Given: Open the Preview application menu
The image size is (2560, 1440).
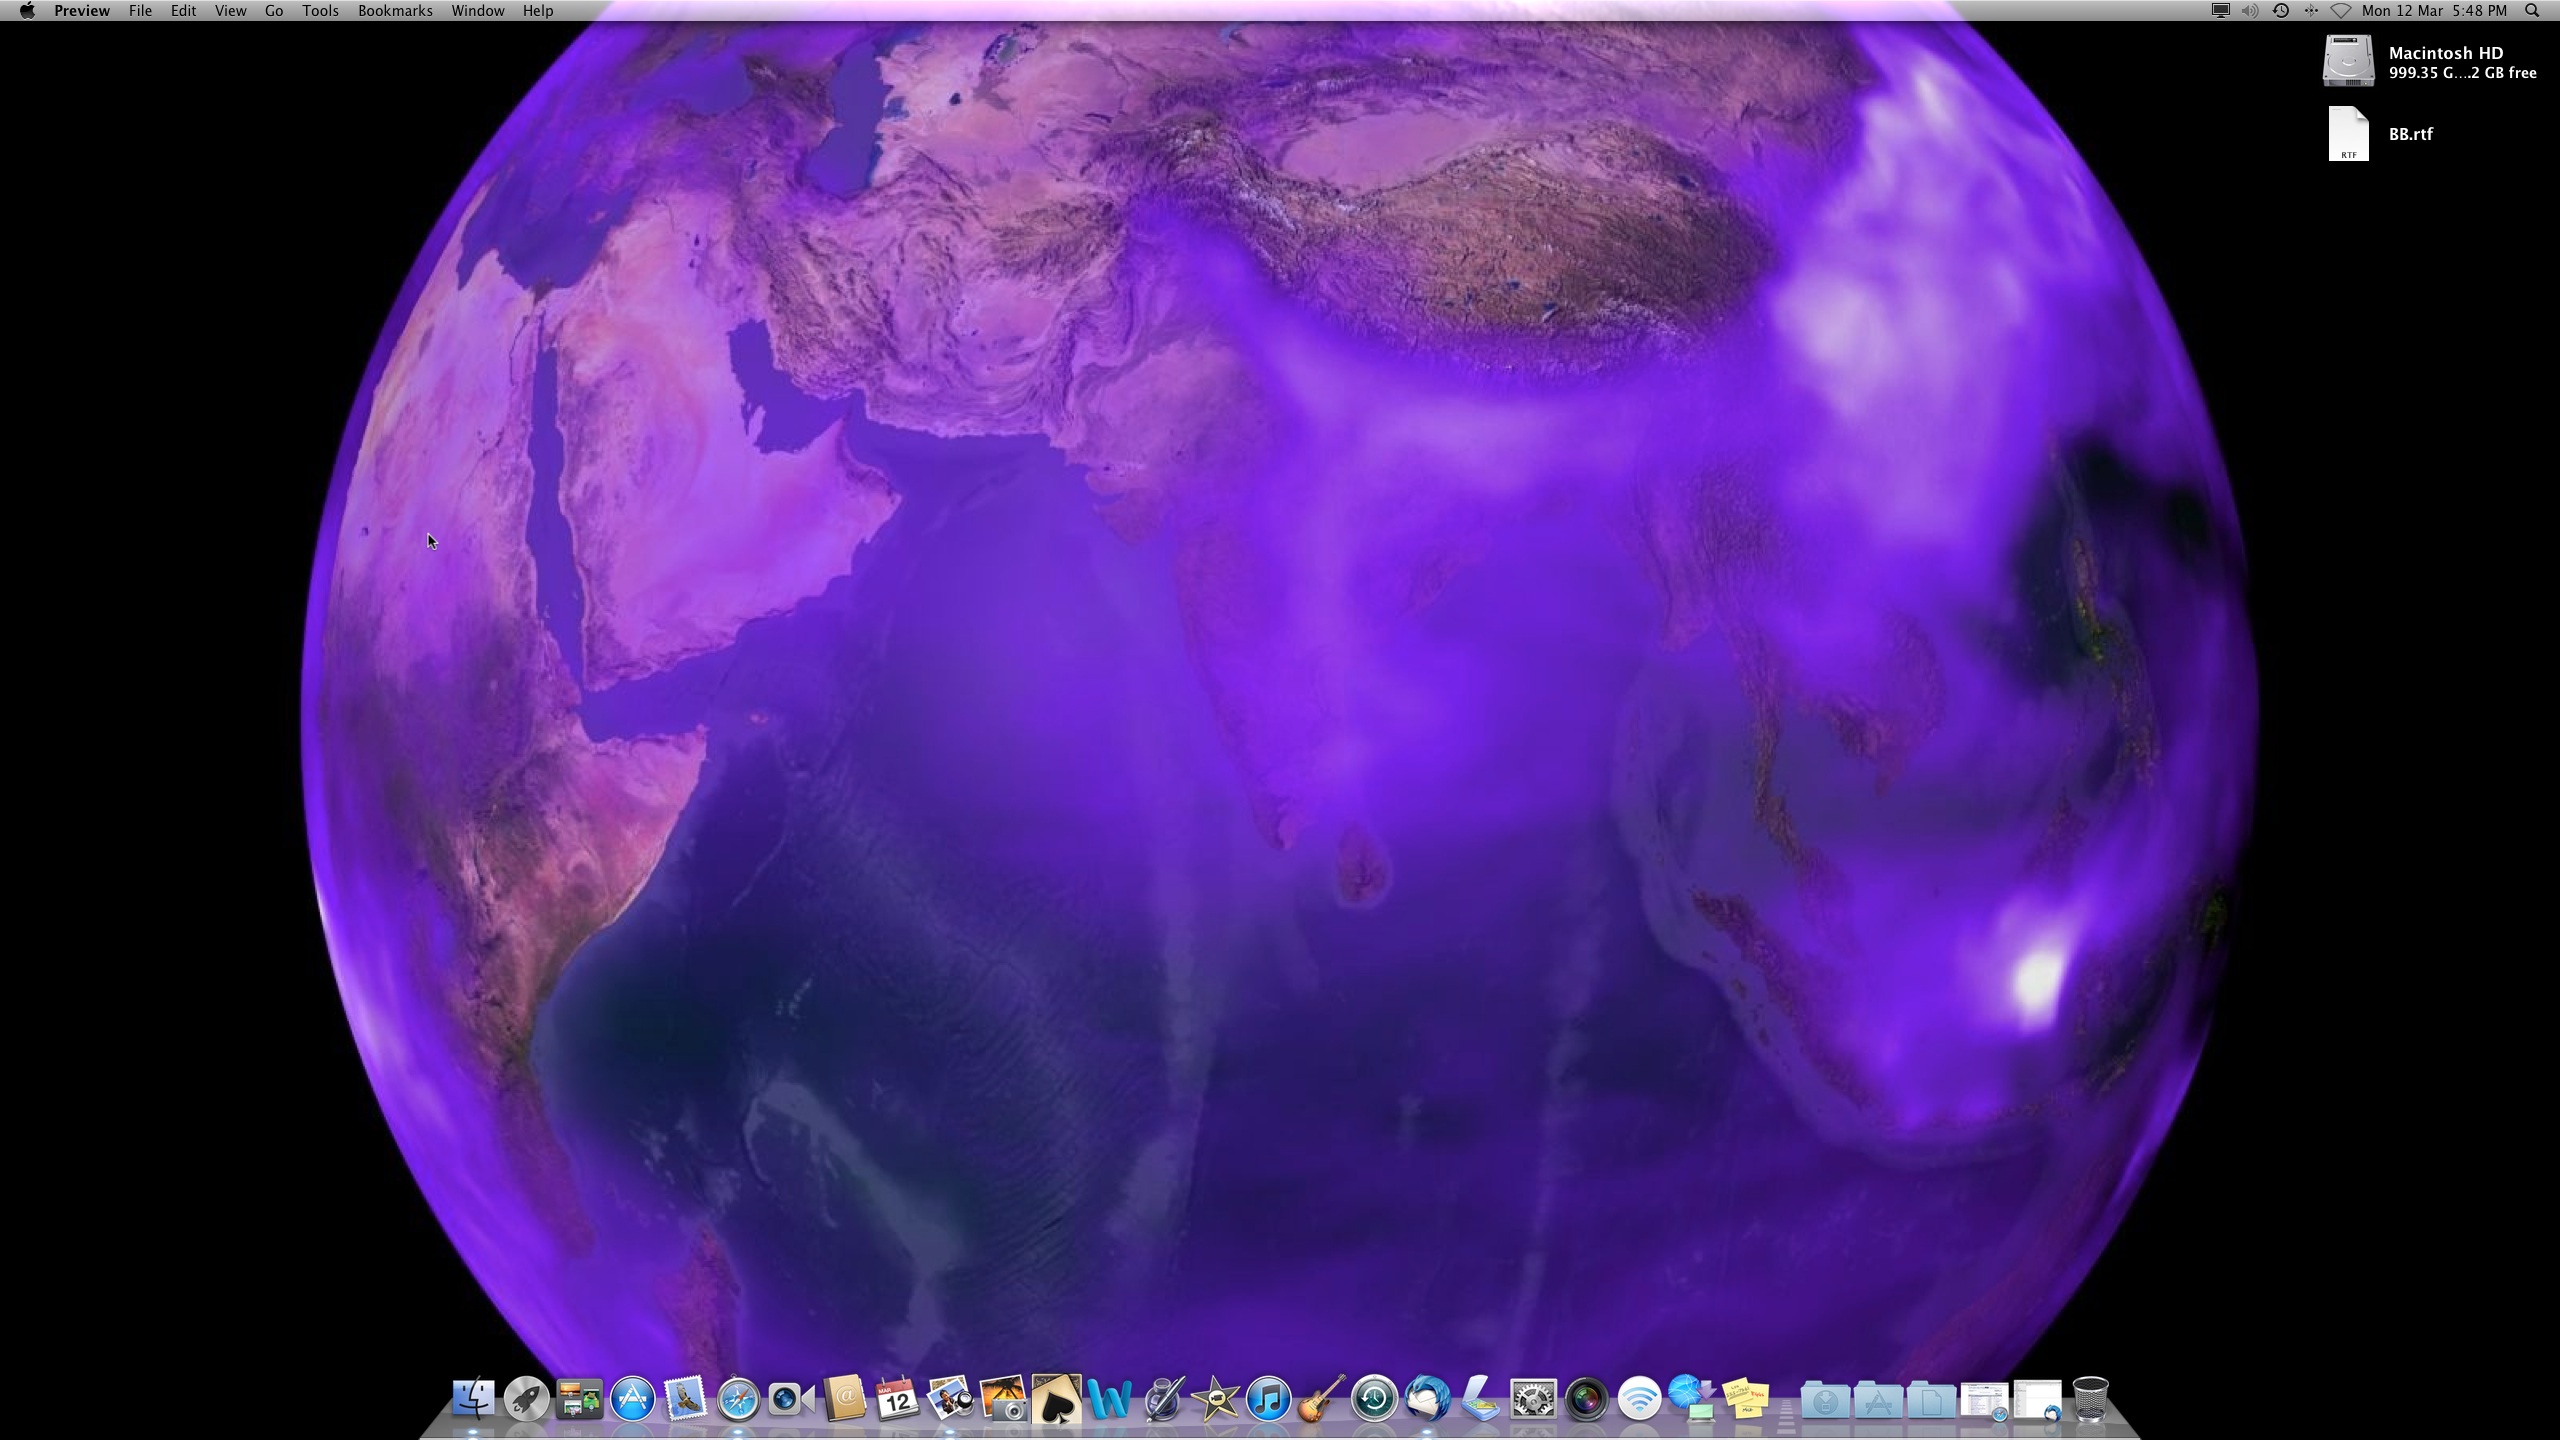Looking at the screenshot, I should click(x=82, y=11).
